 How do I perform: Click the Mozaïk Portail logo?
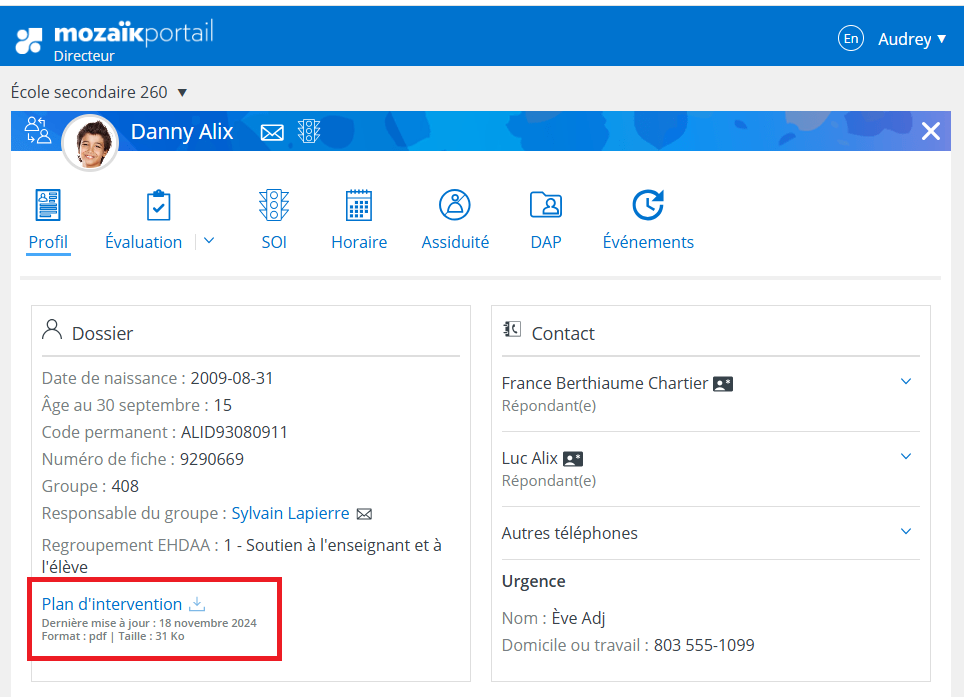[x=114, y=40]
